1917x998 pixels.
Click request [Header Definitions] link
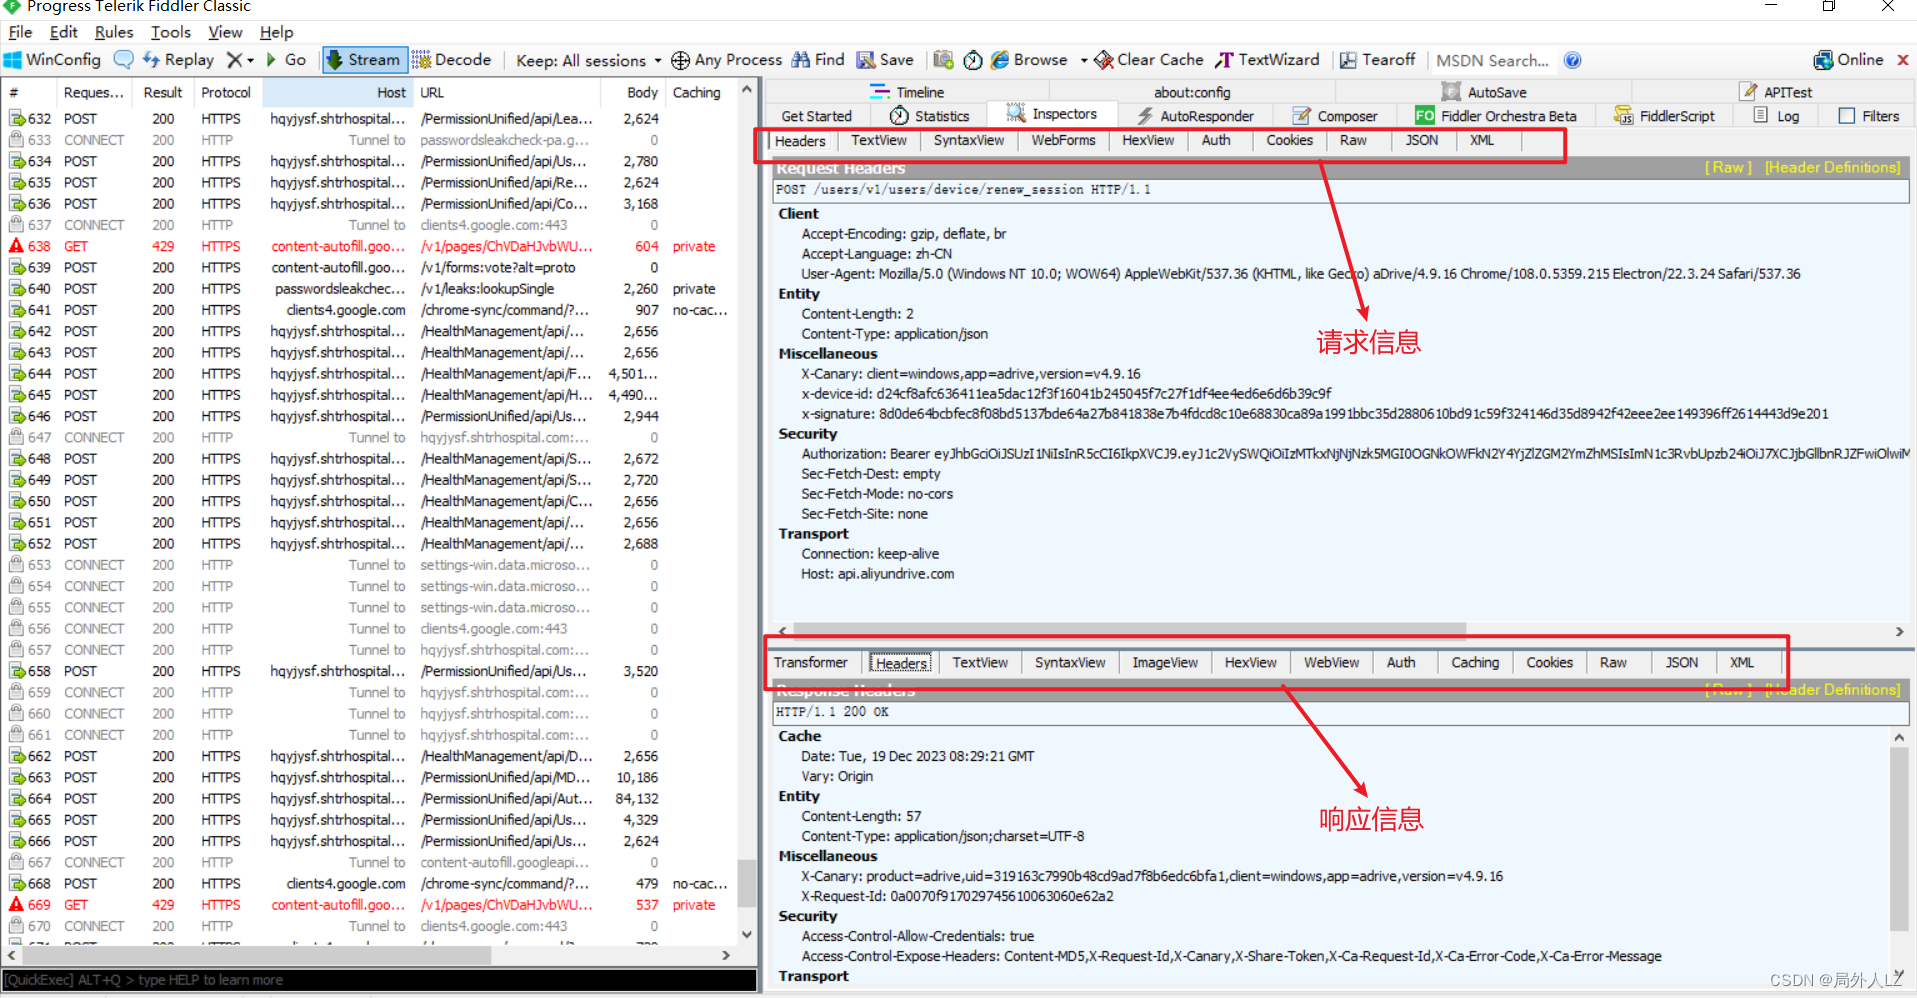(x=1832, y=168)
